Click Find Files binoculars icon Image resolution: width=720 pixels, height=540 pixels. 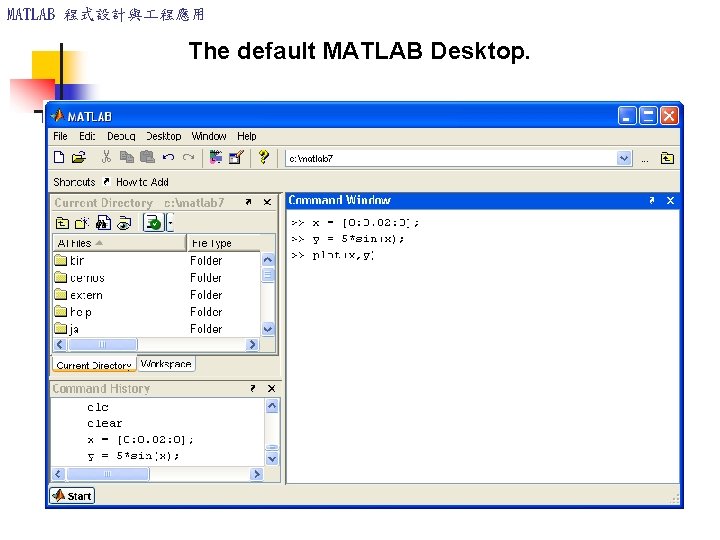[x=103, y=223]
